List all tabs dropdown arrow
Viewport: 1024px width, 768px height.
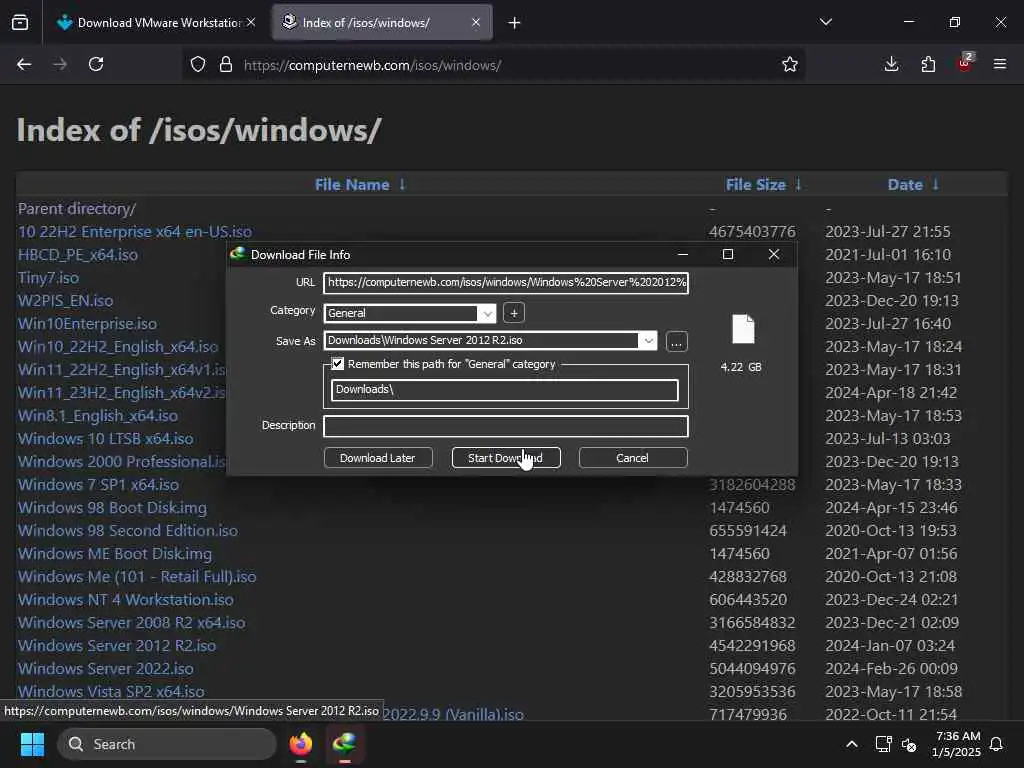tap(825, 22)
